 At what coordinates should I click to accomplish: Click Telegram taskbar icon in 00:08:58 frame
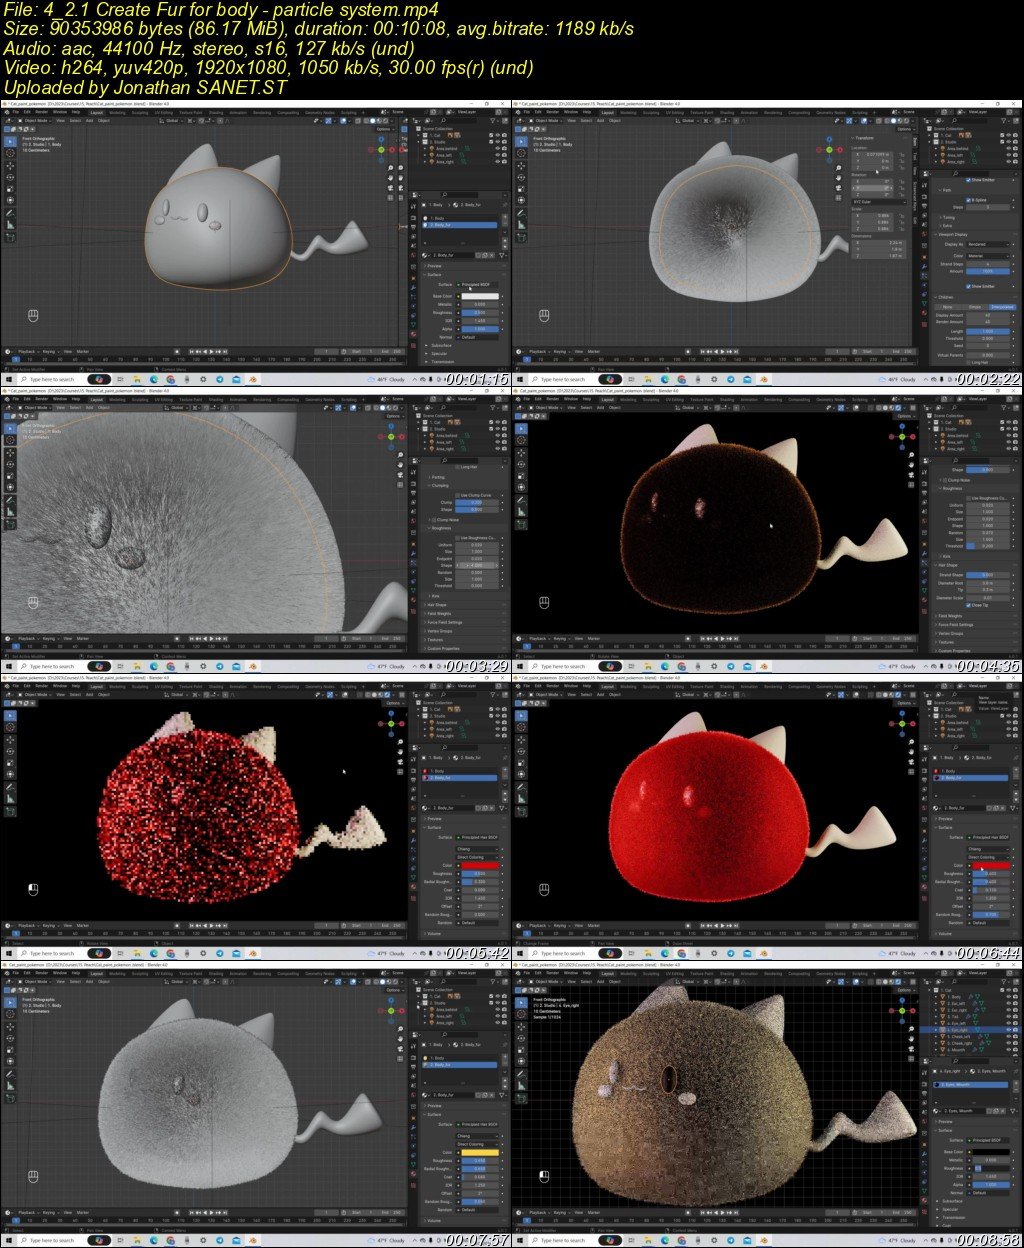(731, 1240)
